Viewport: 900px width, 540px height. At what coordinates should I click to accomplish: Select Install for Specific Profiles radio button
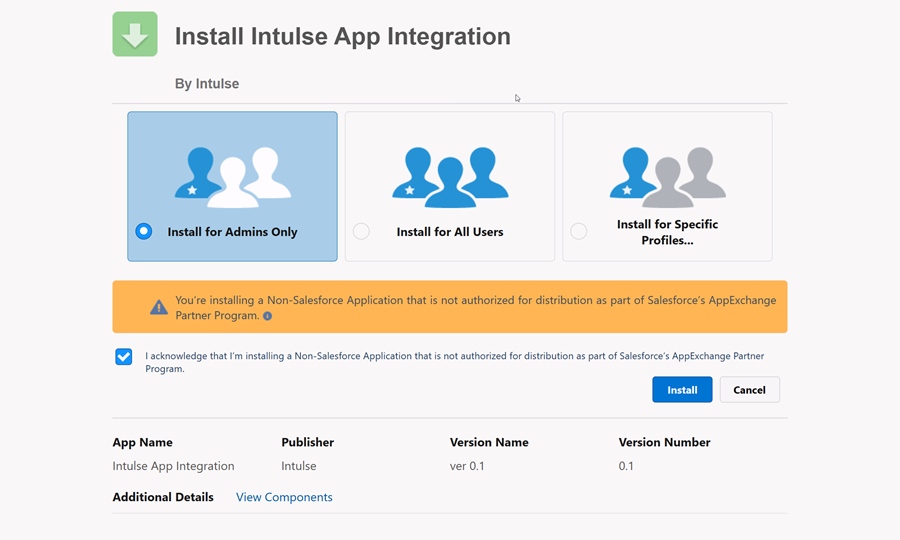coord(579,231)
